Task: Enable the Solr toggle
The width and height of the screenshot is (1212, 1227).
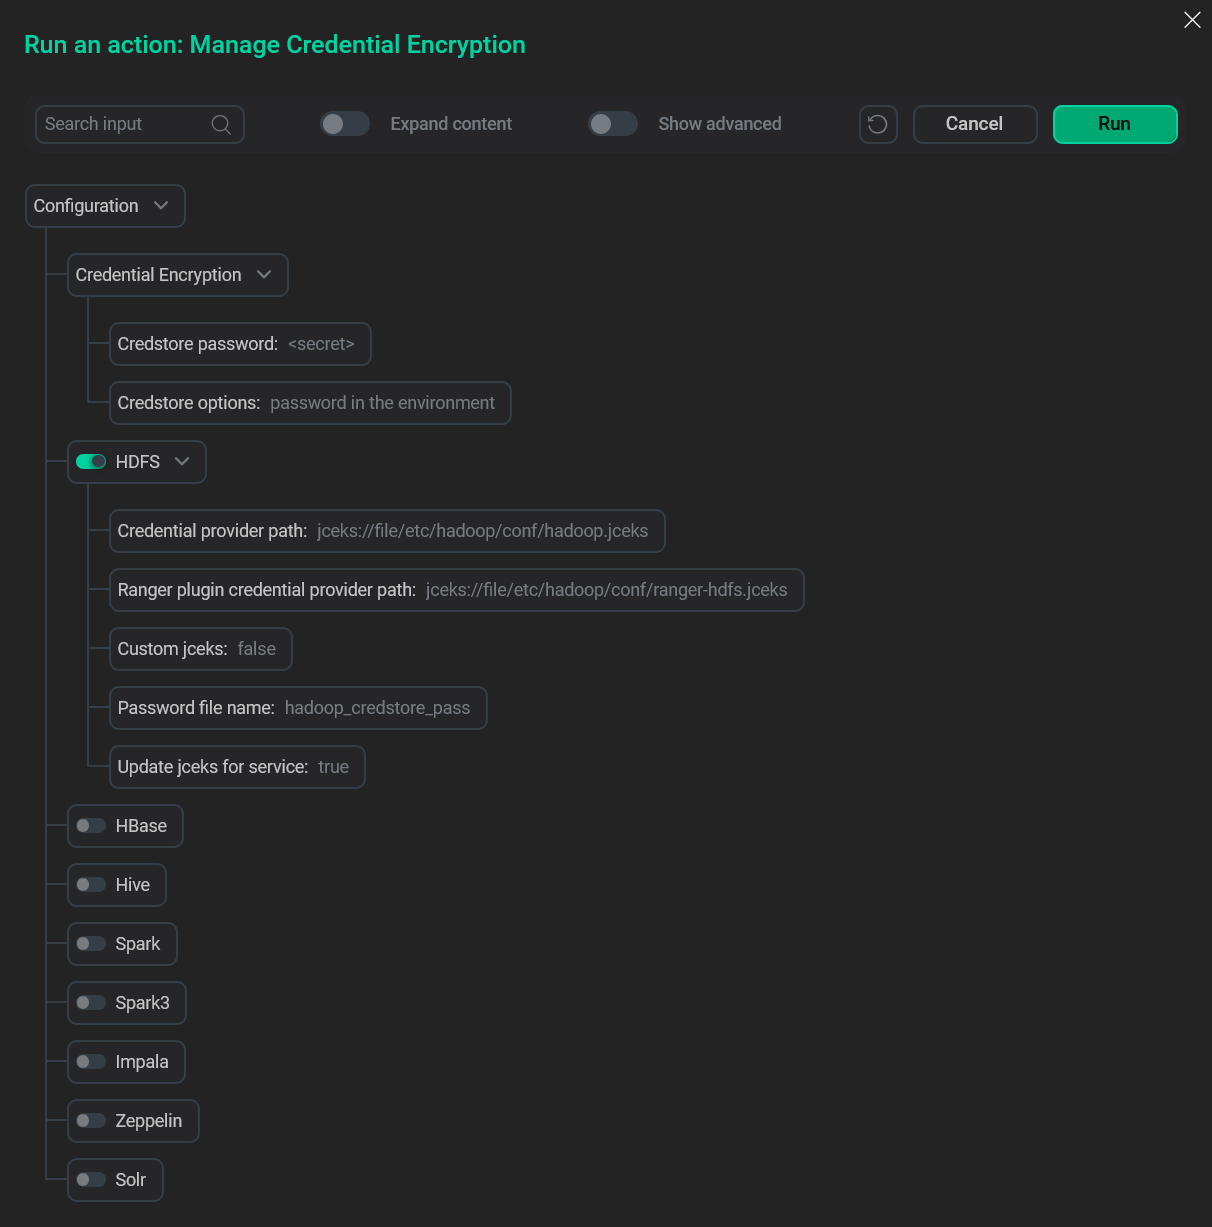Action: click(91, 1180)
